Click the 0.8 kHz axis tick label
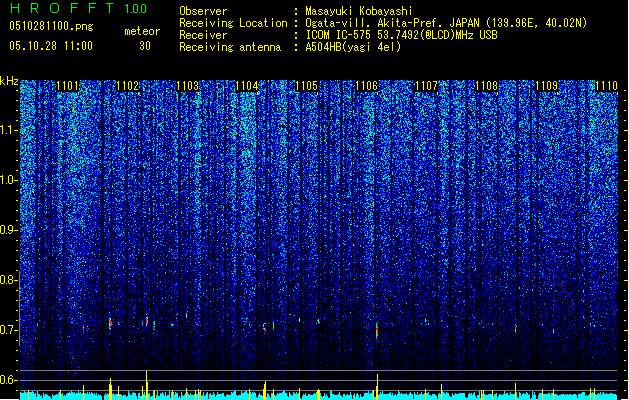 (x=9, y=280)
